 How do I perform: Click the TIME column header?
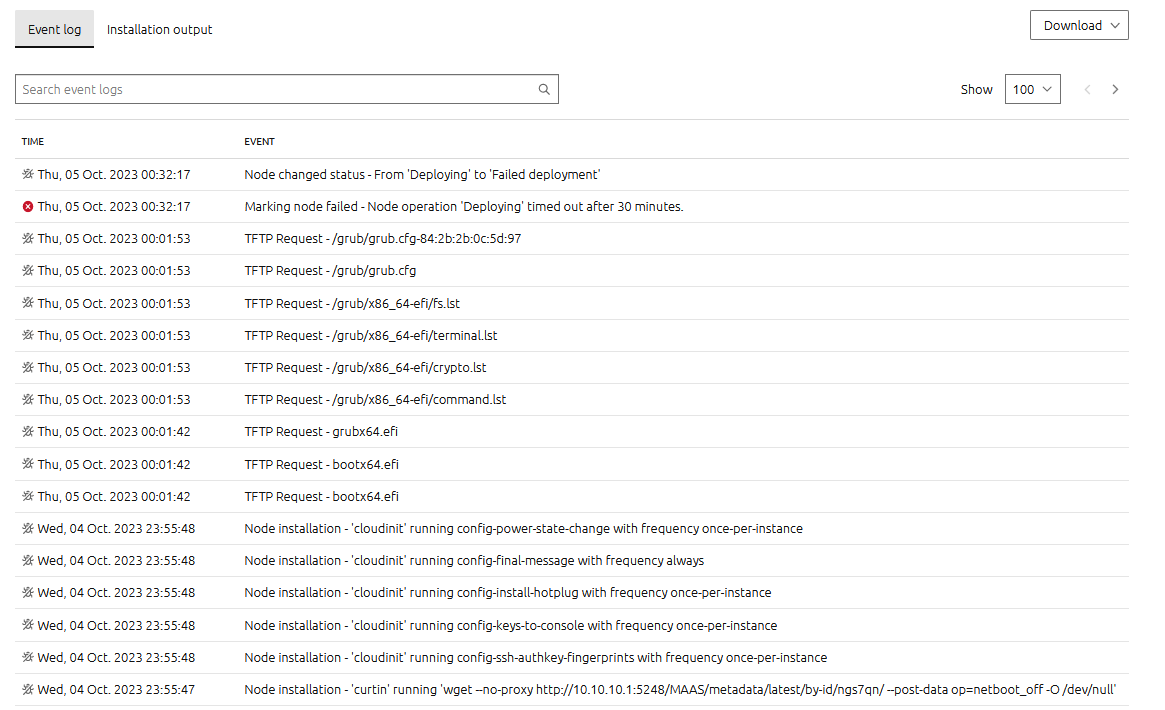(x=33, y=142)
